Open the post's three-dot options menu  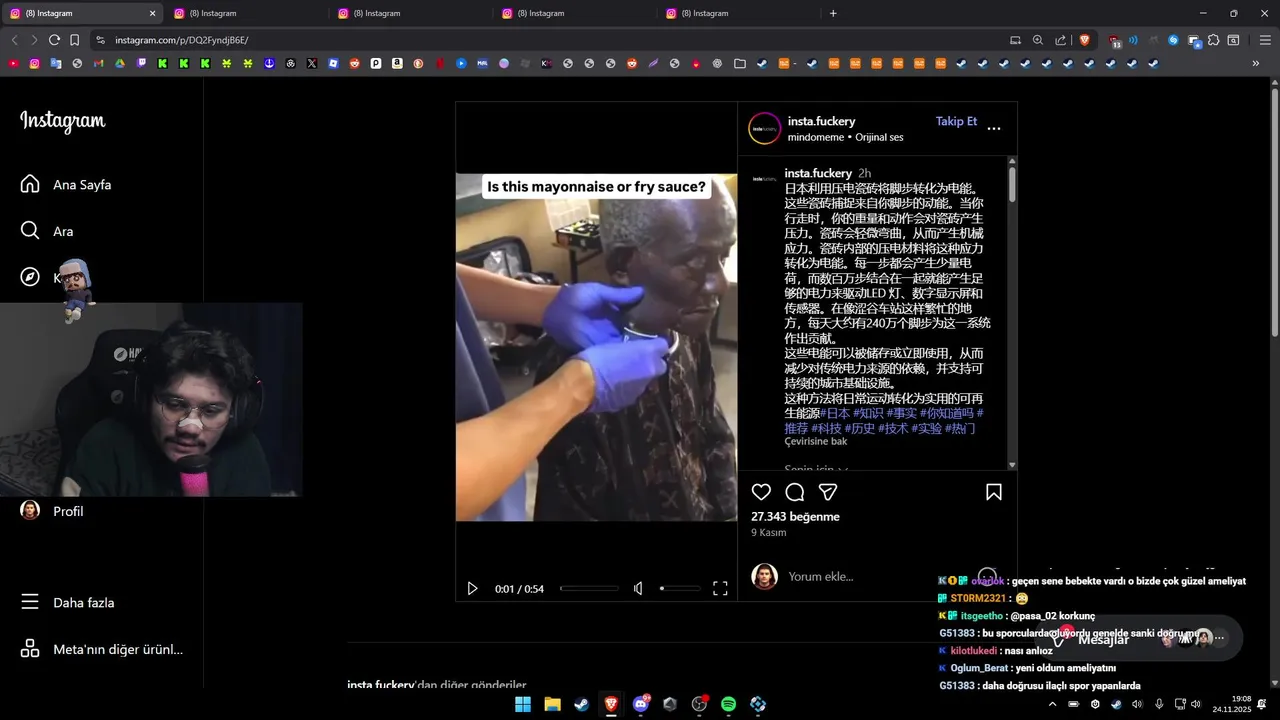click(x=994, y=128)
